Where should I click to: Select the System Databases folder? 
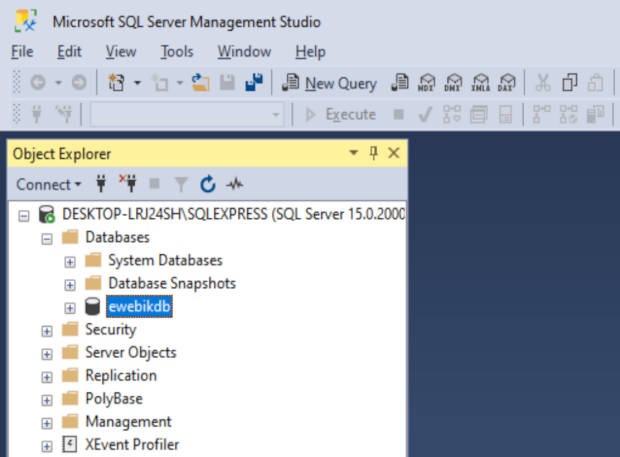pyautogui.click(x=165, y=261)
